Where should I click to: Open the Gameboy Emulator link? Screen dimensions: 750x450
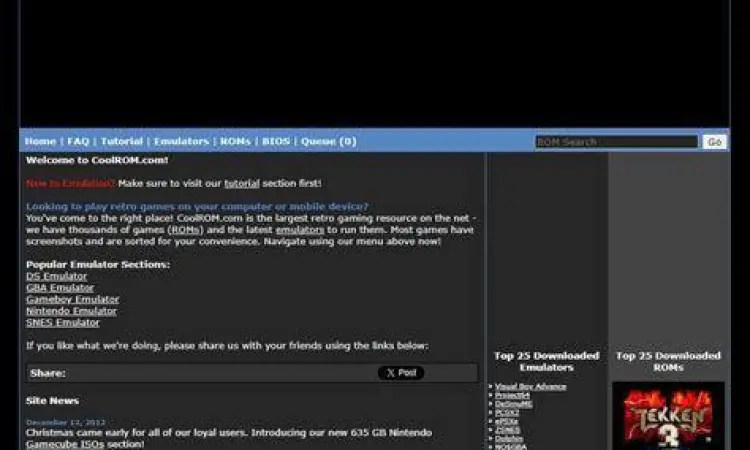coord(72,299)
